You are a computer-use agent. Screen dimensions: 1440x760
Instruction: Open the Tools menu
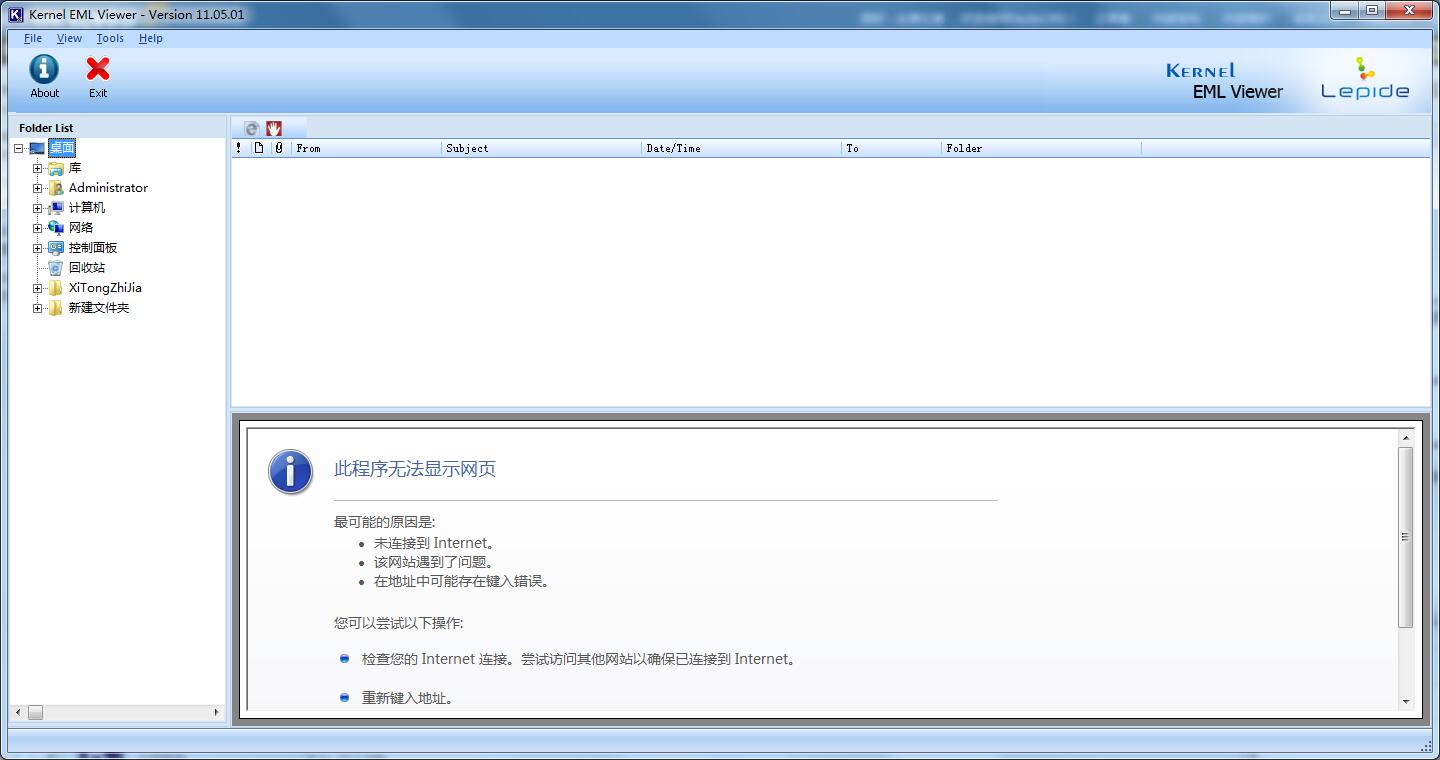(x=110, y=38)
